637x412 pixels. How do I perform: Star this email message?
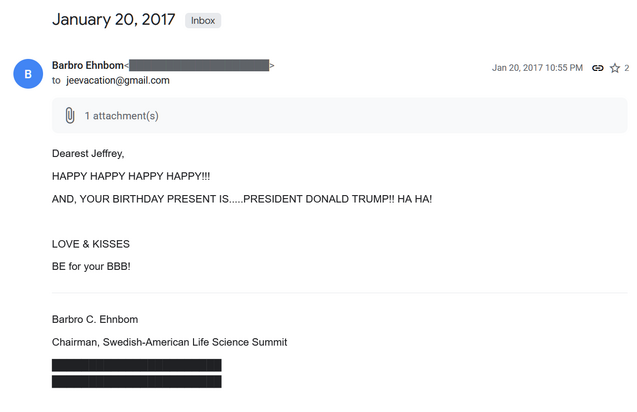click(614, 68)
